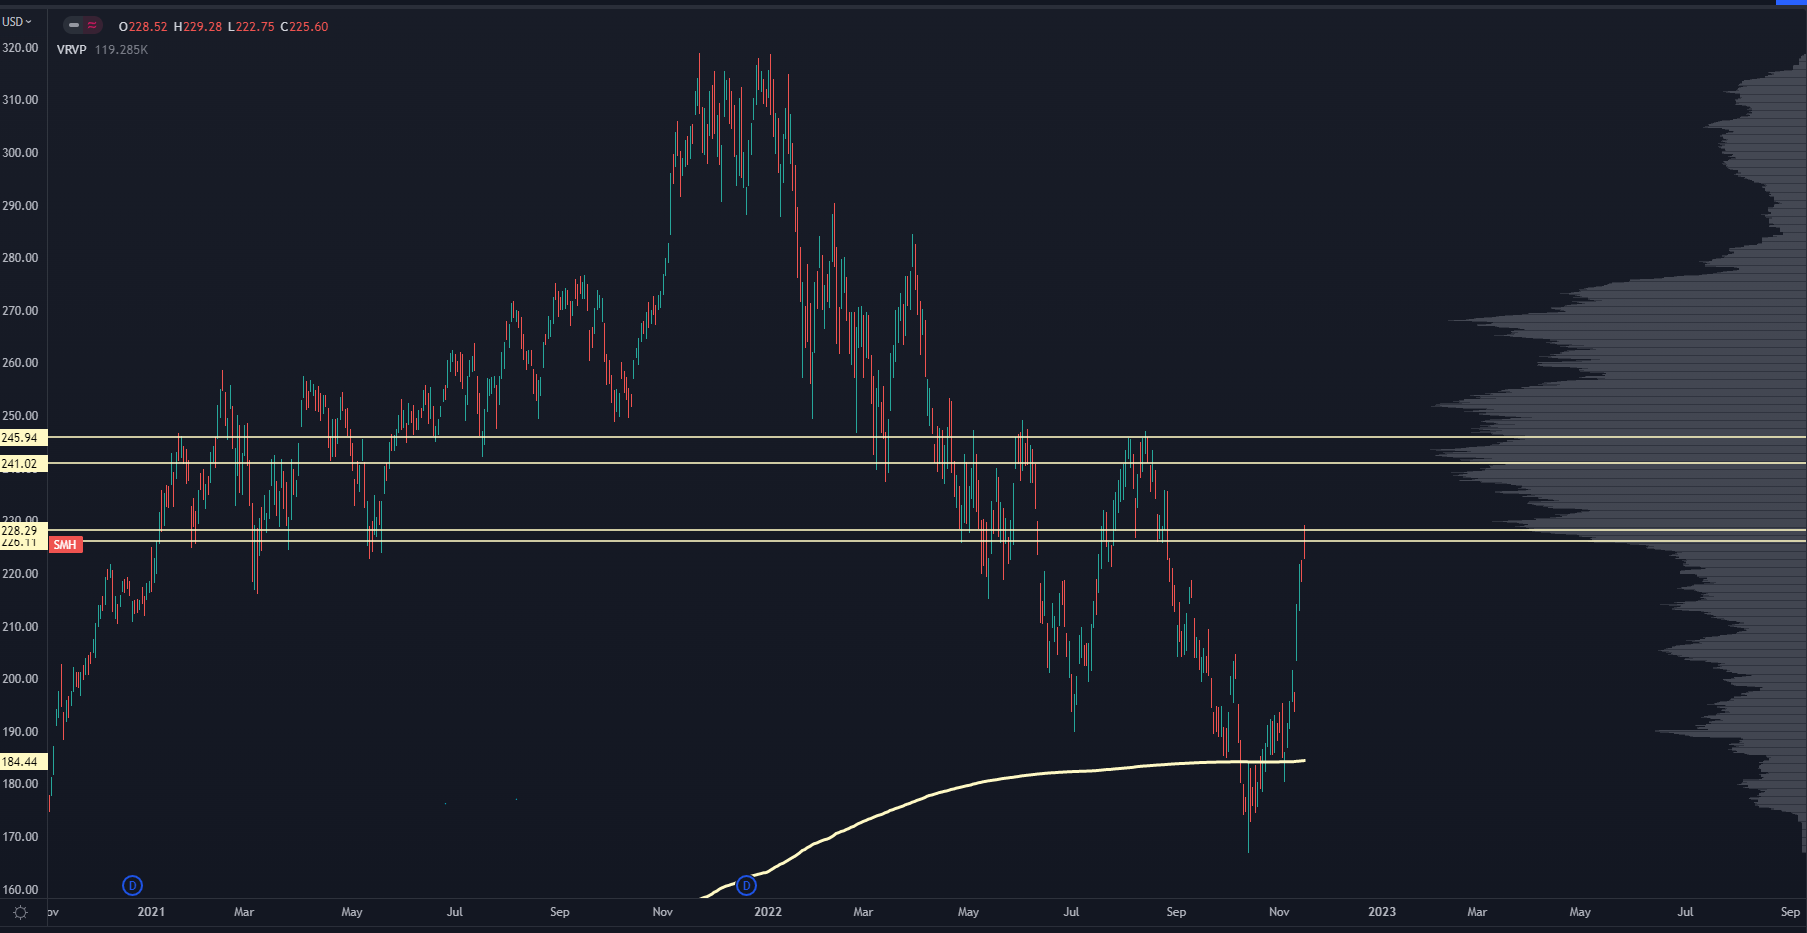Click the market status dash indicator
Screen dimensions: 1807x933
coord(74,25)
